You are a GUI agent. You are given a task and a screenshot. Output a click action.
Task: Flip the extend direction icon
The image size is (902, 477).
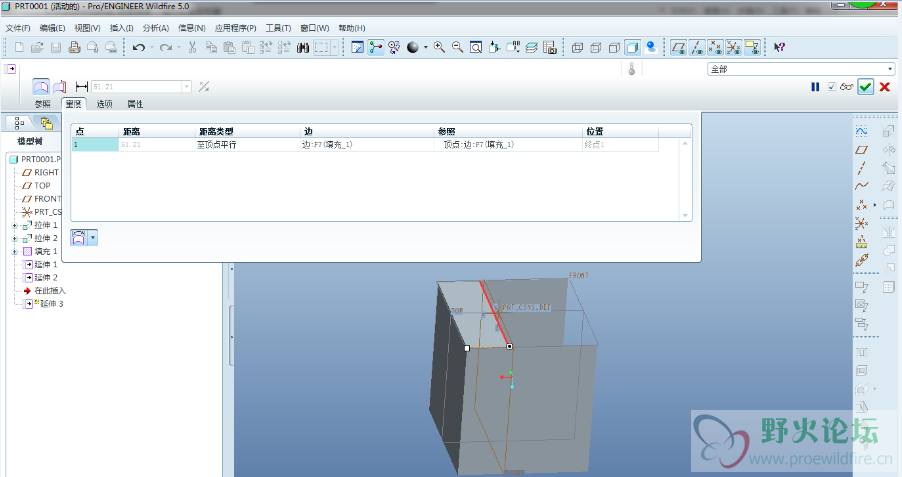coord(204,87)
